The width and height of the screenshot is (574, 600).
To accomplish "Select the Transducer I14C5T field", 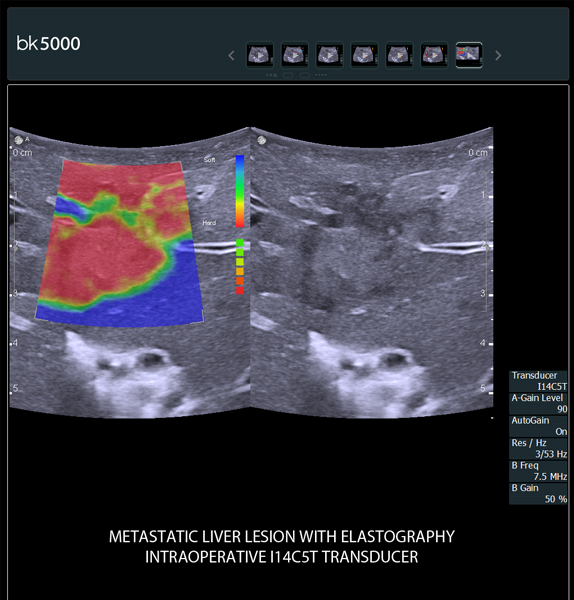I will click(538, 381).
